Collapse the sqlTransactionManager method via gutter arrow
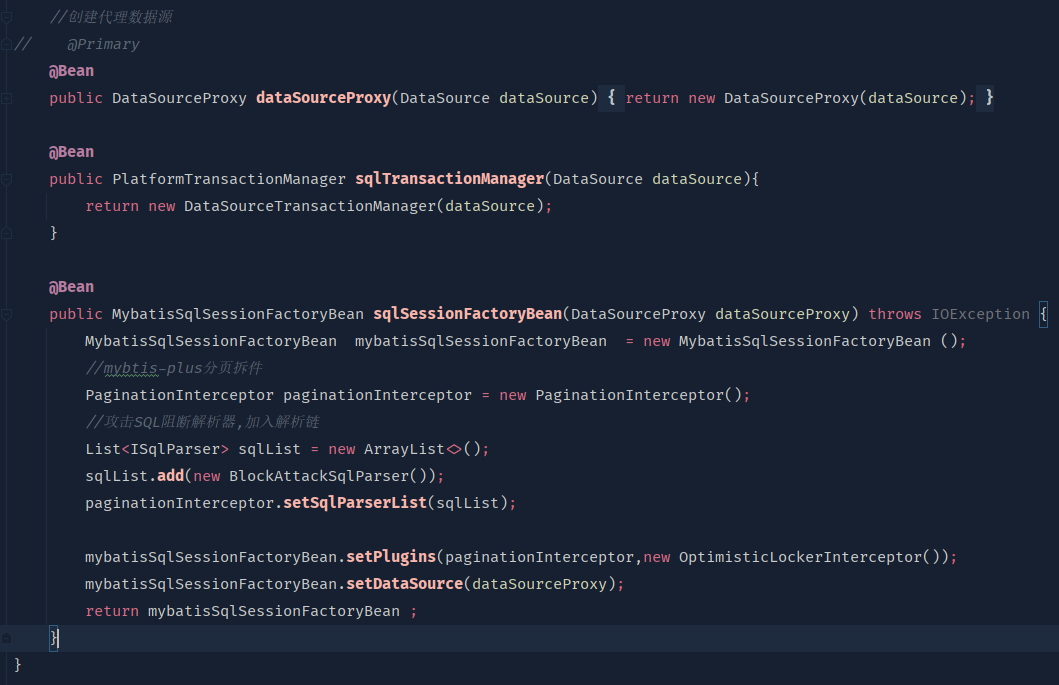 (6, 178)
